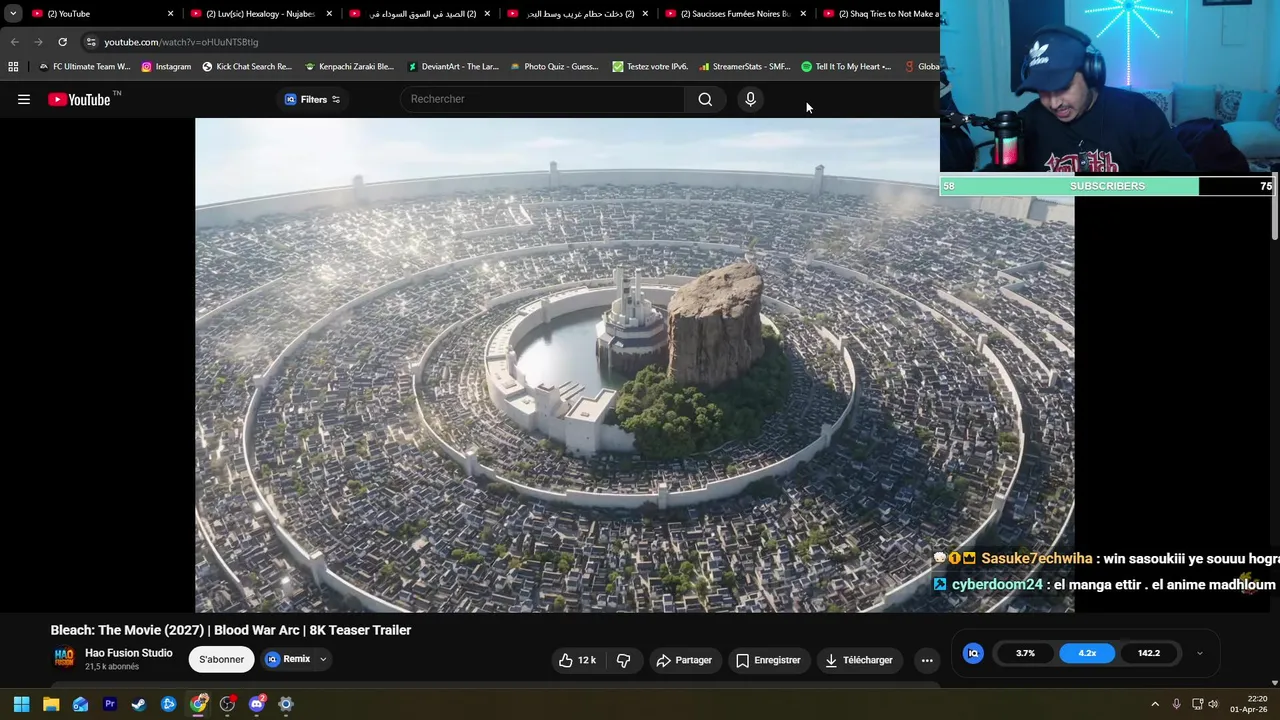Screen dimensions: 1280x720
Task: Expand the Remix dropdown chevron
Action: click(323, 659)
